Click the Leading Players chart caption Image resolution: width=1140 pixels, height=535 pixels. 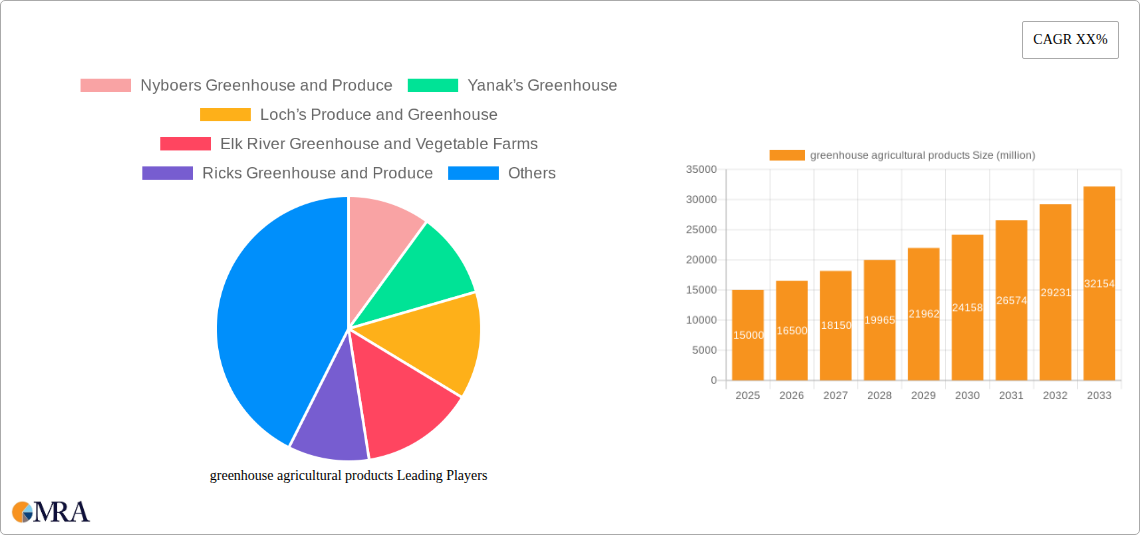348,476
